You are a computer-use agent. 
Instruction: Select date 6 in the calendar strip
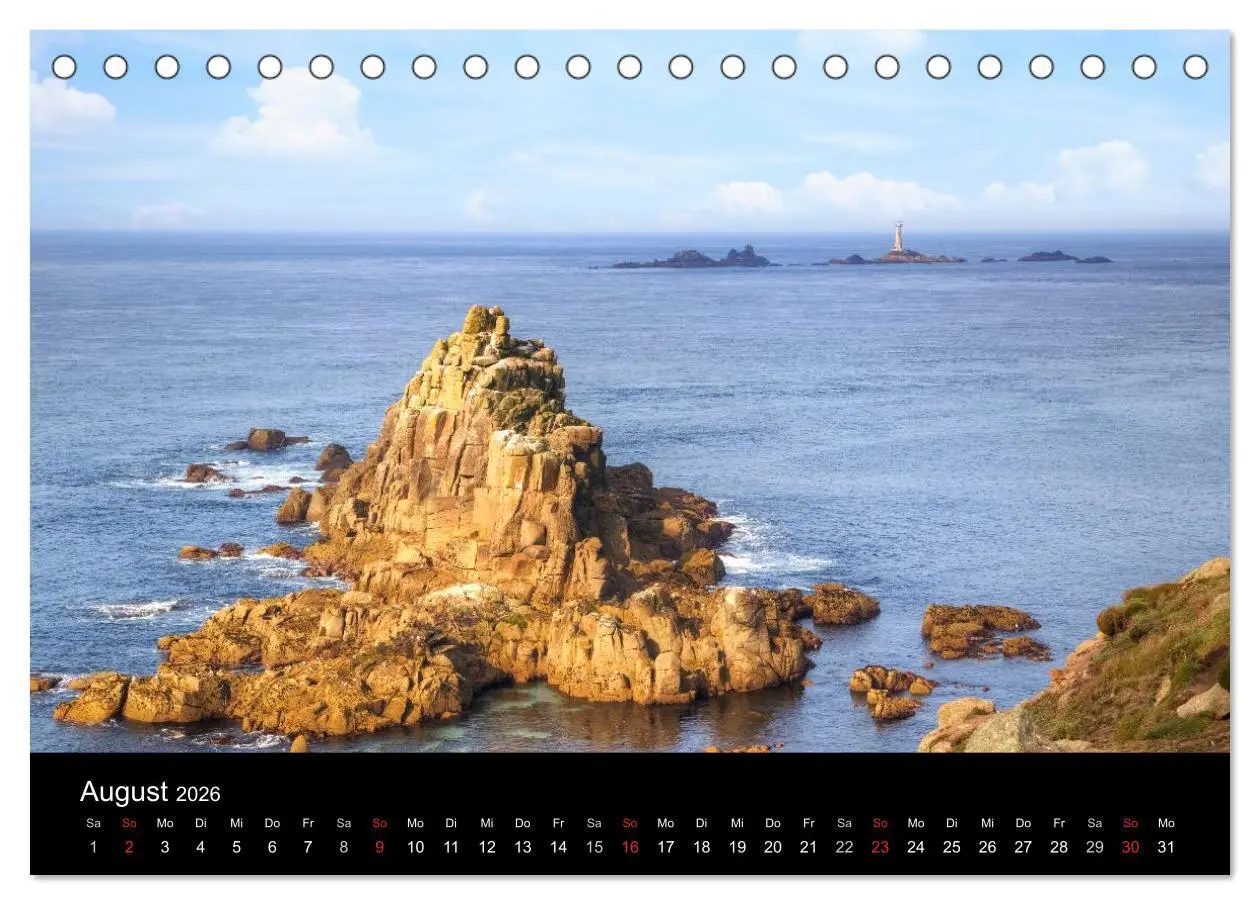[x=272, y=847]
